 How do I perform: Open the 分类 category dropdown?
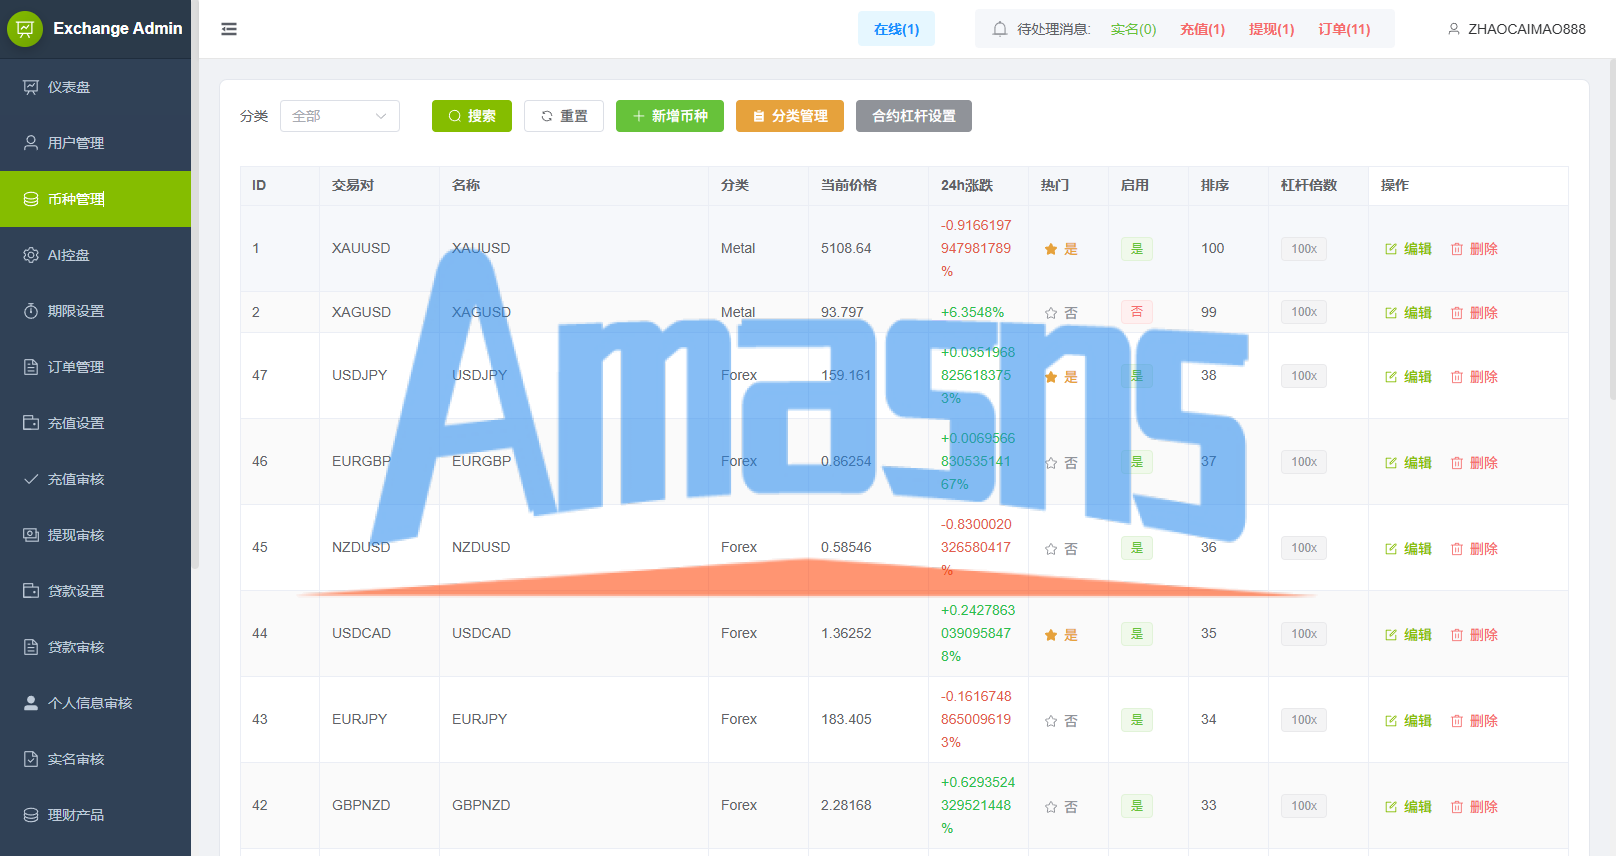click(340, 116)
